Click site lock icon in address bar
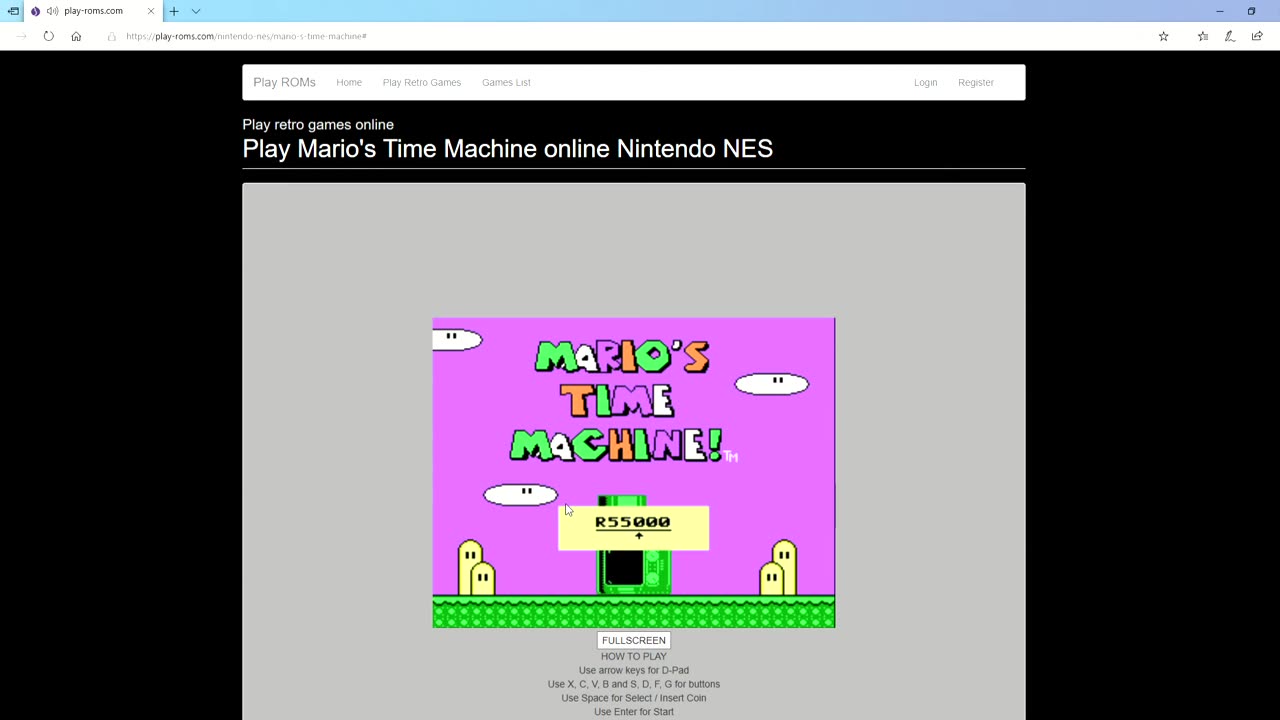The image size is (1280, 720). [112, 36]
